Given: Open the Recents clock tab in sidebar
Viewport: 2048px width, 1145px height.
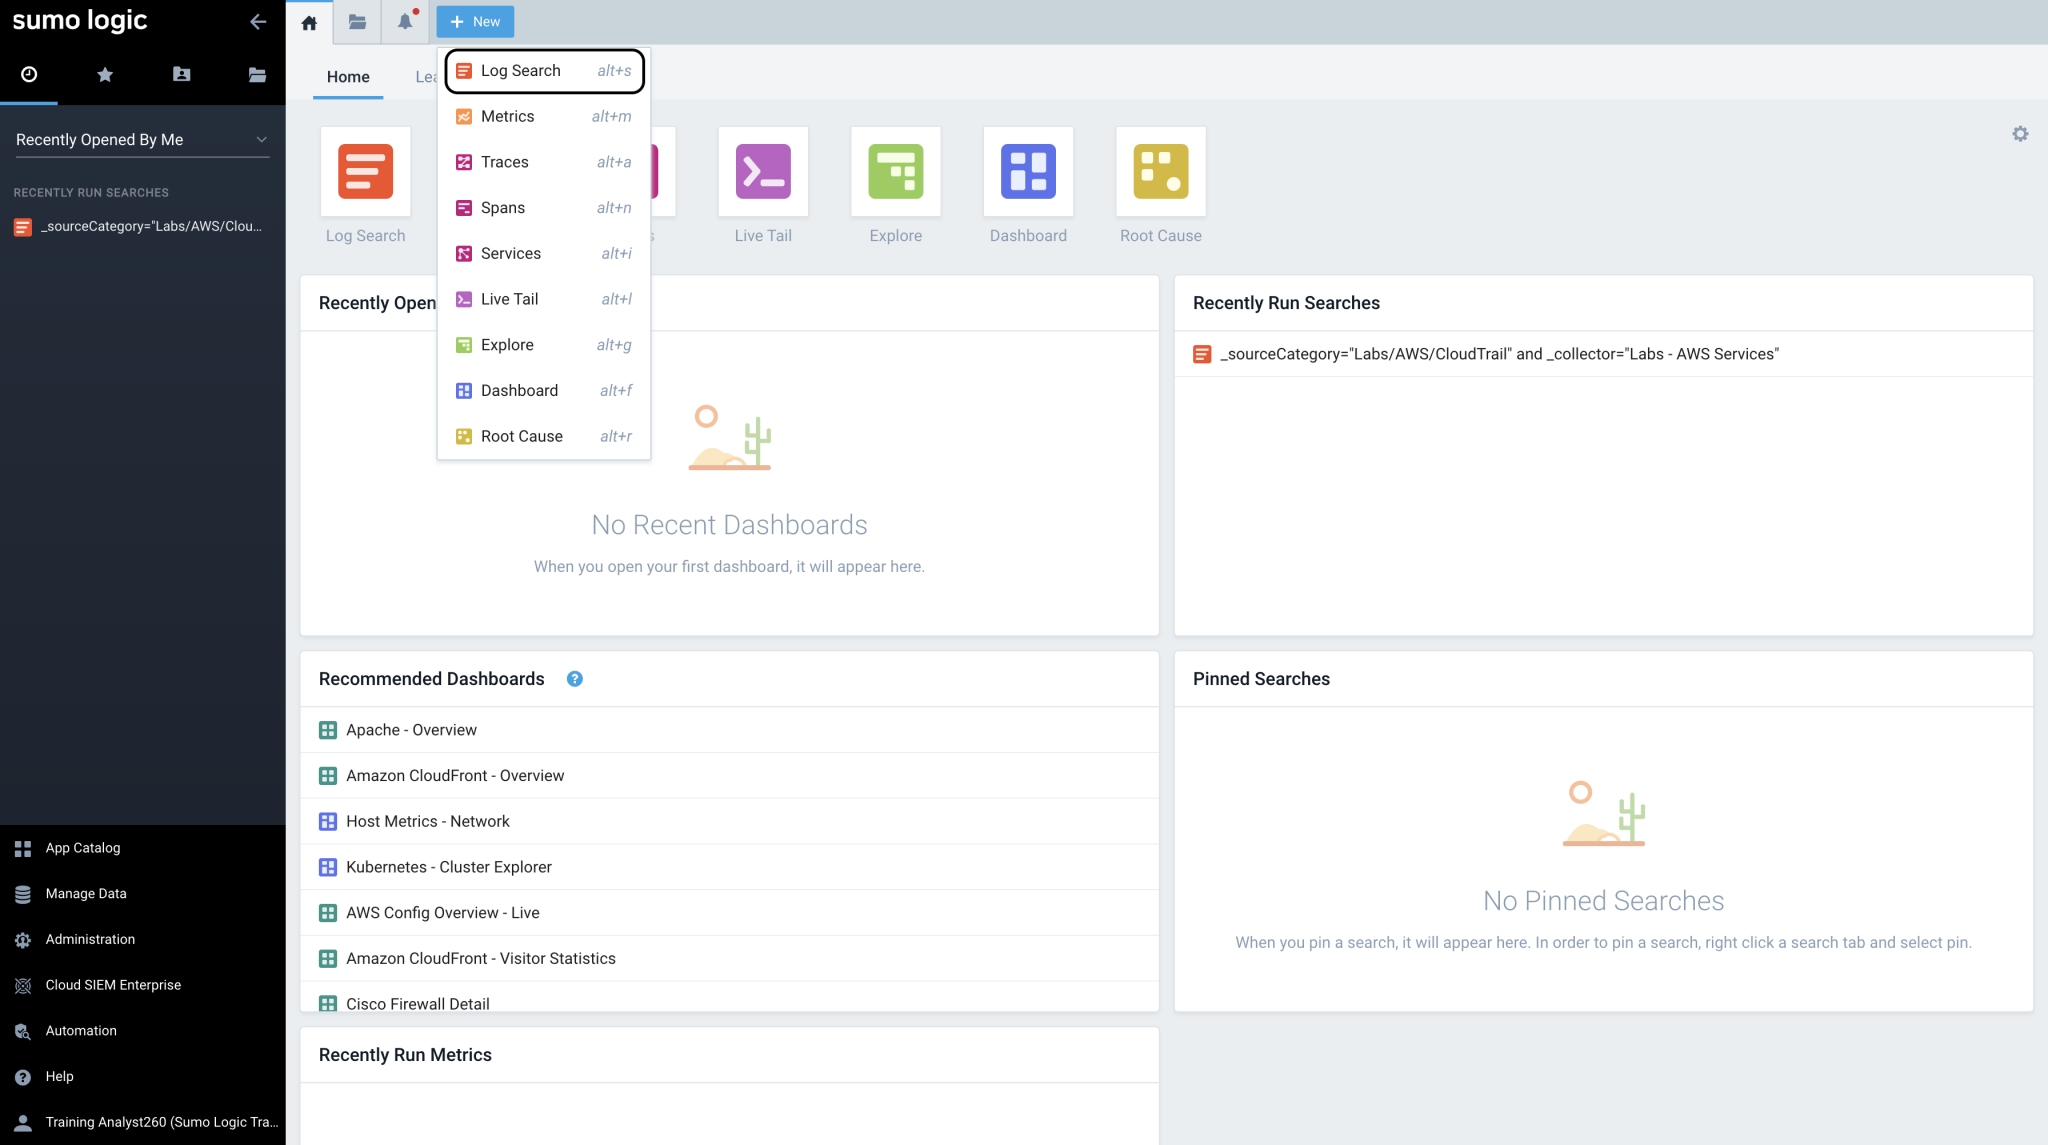Looking at the screenshot, I should [29, 74].
